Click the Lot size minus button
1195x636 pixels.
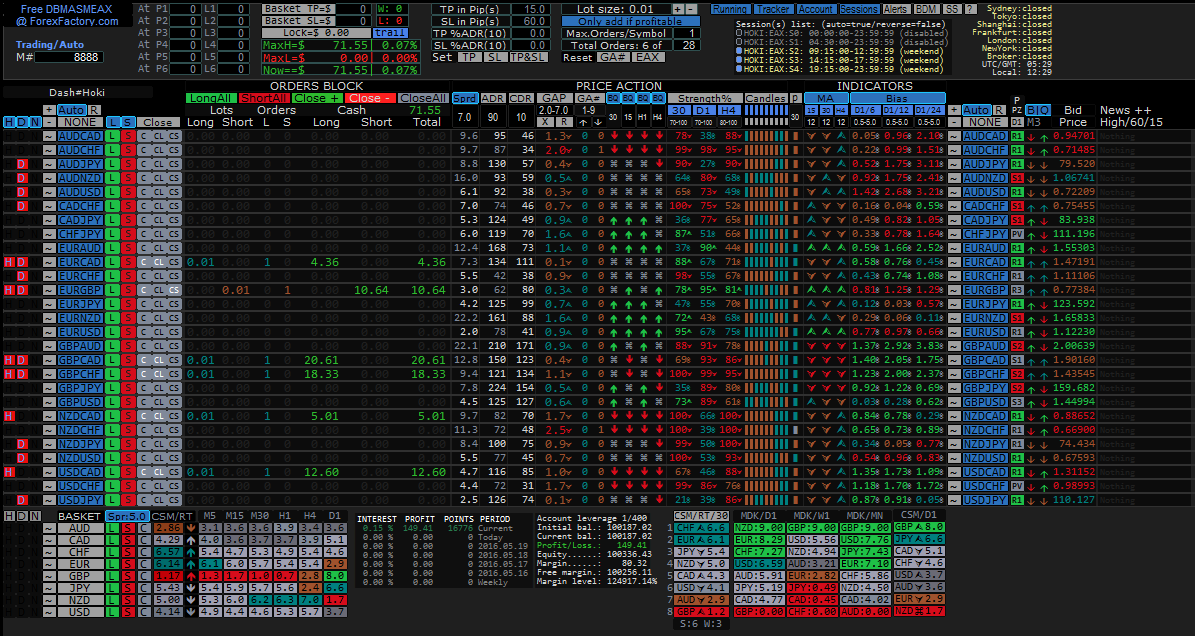(x=692, y=9)
